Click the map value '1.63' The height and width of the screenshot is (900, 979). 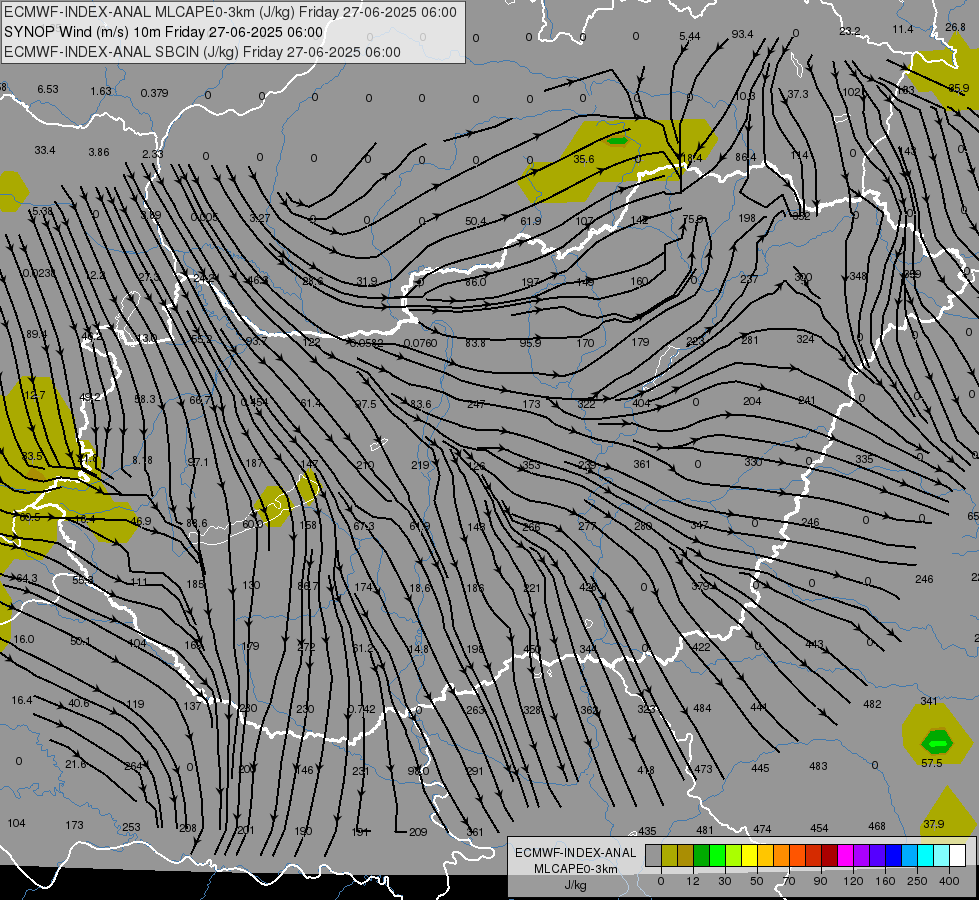[x=101, y=91]
